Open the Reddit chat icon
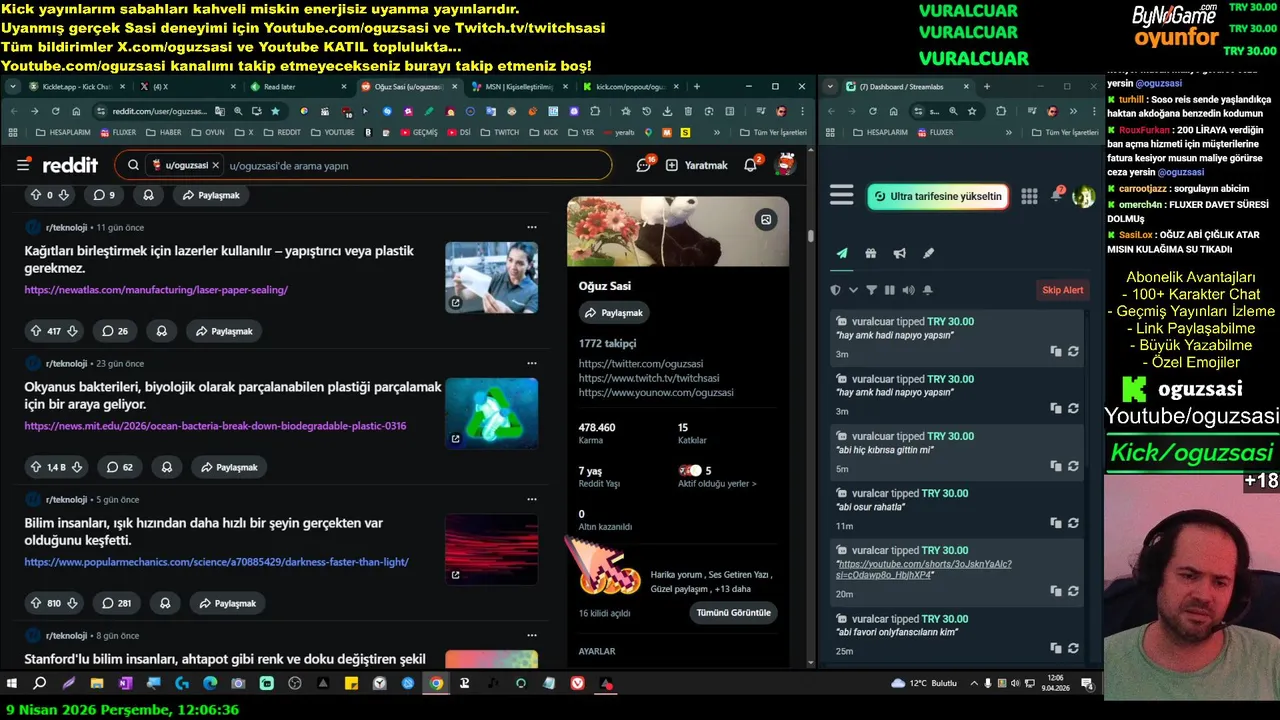 [x=644, y=165]
